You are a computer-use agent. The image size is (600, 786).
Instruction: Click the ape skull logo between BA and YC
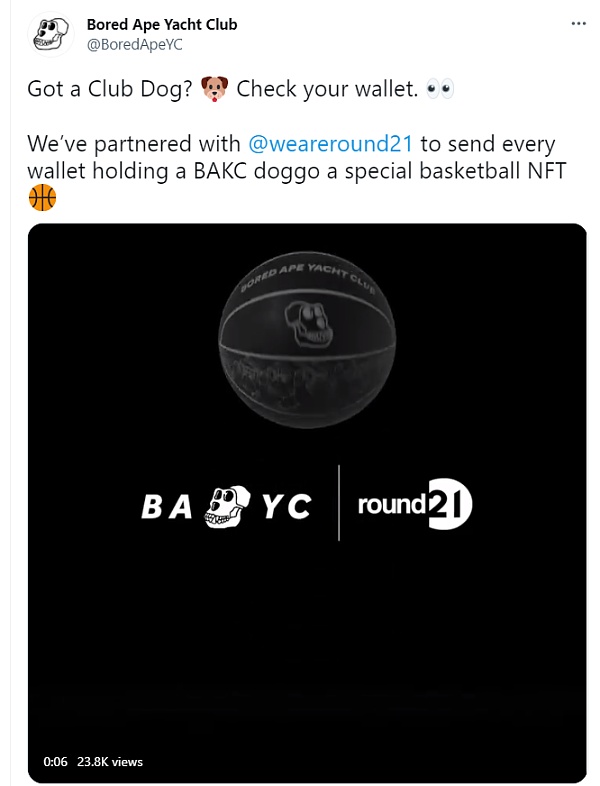click(x=227, y=509)
